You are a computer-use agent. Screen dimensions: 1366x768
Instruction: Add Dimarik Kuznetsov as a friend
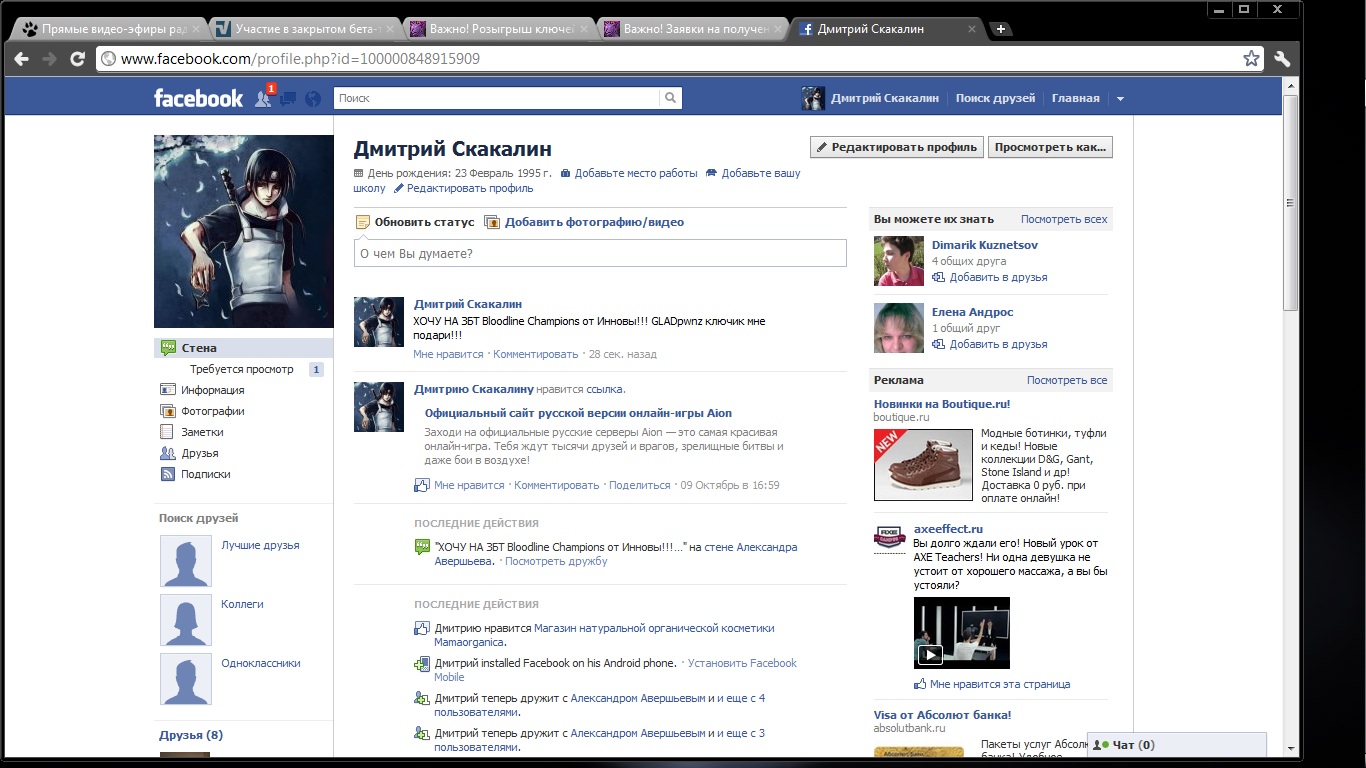tap(997, 277)
